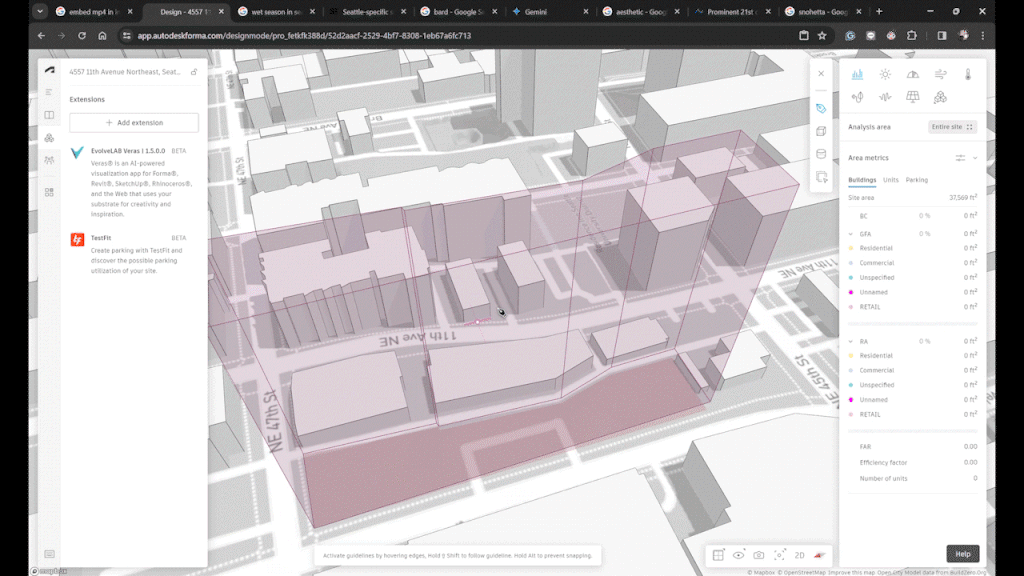Toggle the 2D view mode

point(800,555)
